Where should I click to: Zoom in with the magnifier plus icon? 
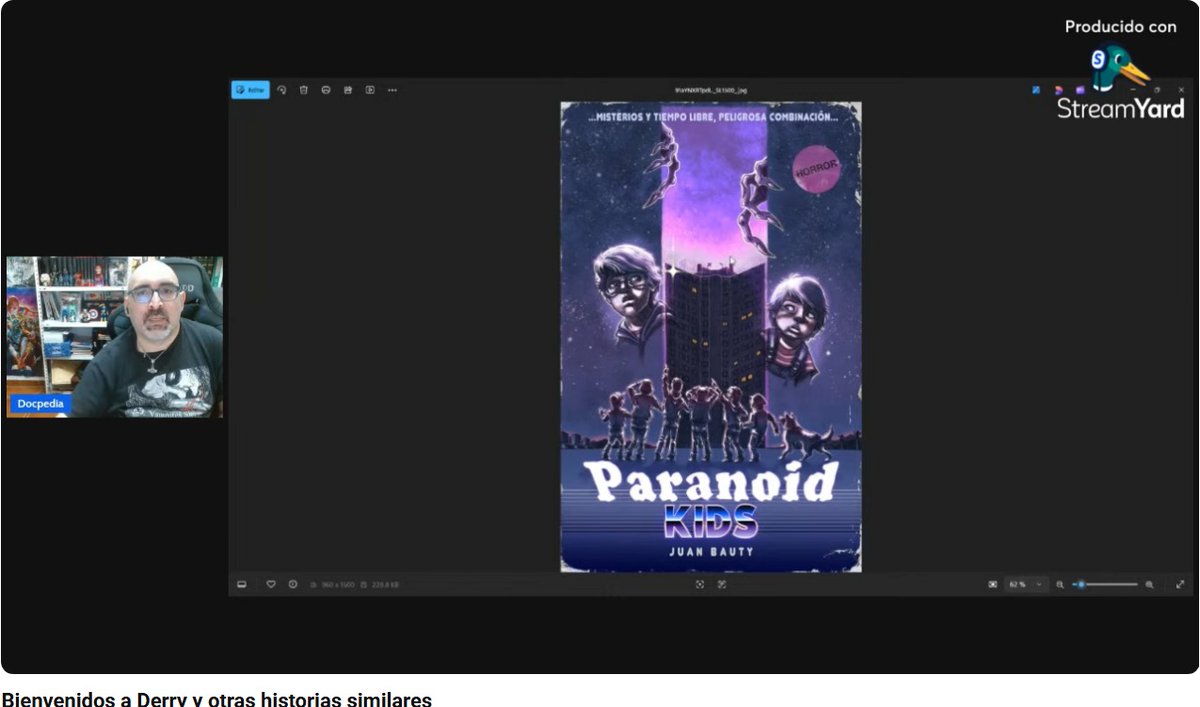coord(1149,584)
